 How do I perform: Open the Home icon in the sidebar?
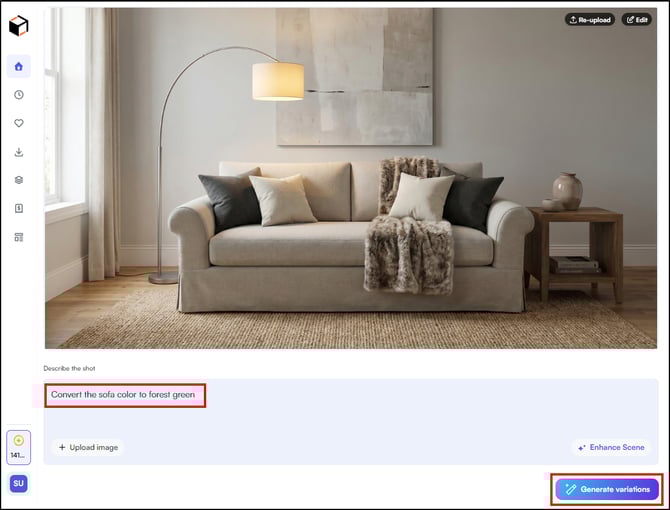[18, 66]
